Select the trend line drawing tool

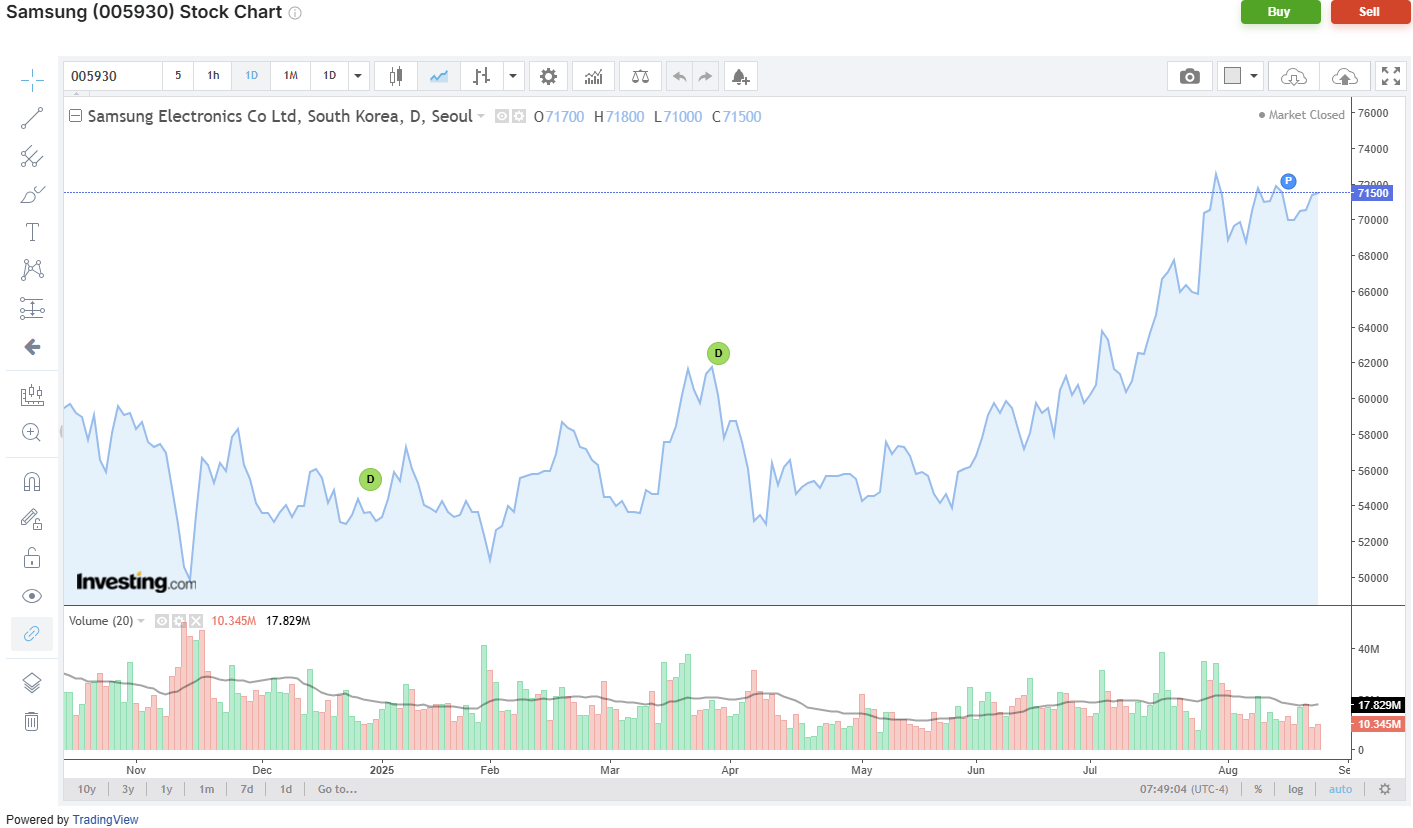32,118
